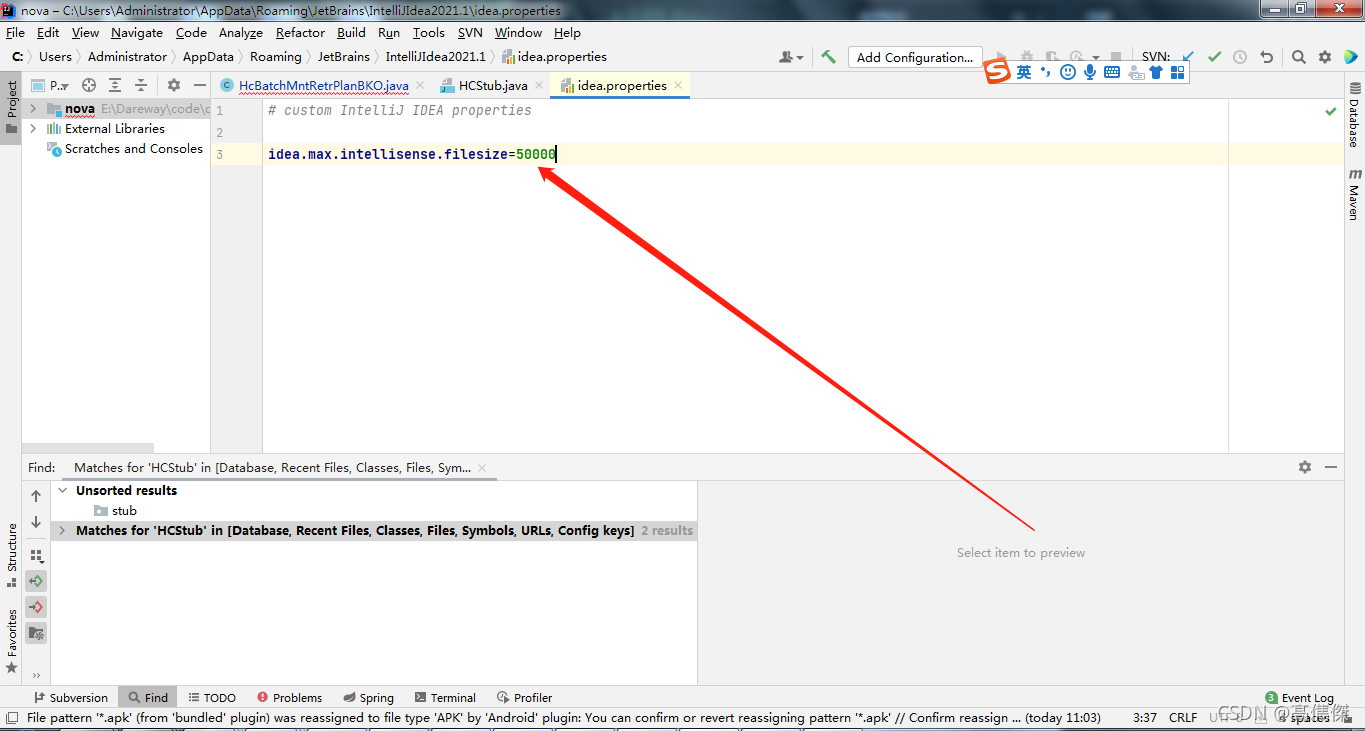The width and height of the screenshot is (1365, 731).
Task: Expand the nova project node
Action: (x=33, y=108)
